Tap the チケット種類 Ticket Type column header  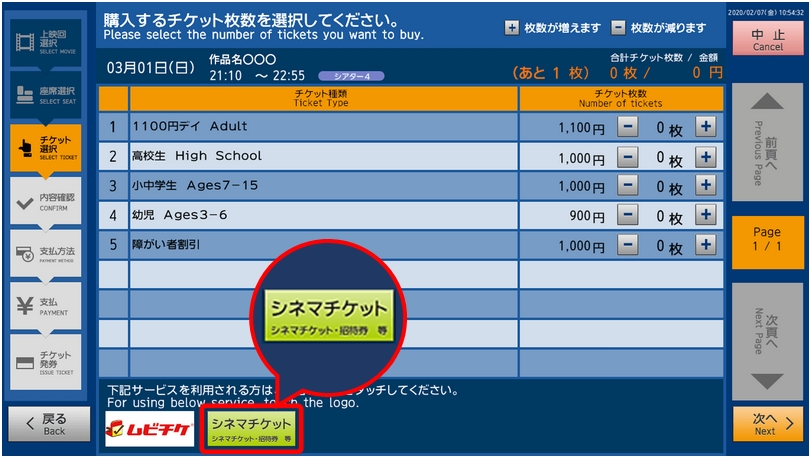(x=323, y=98)
